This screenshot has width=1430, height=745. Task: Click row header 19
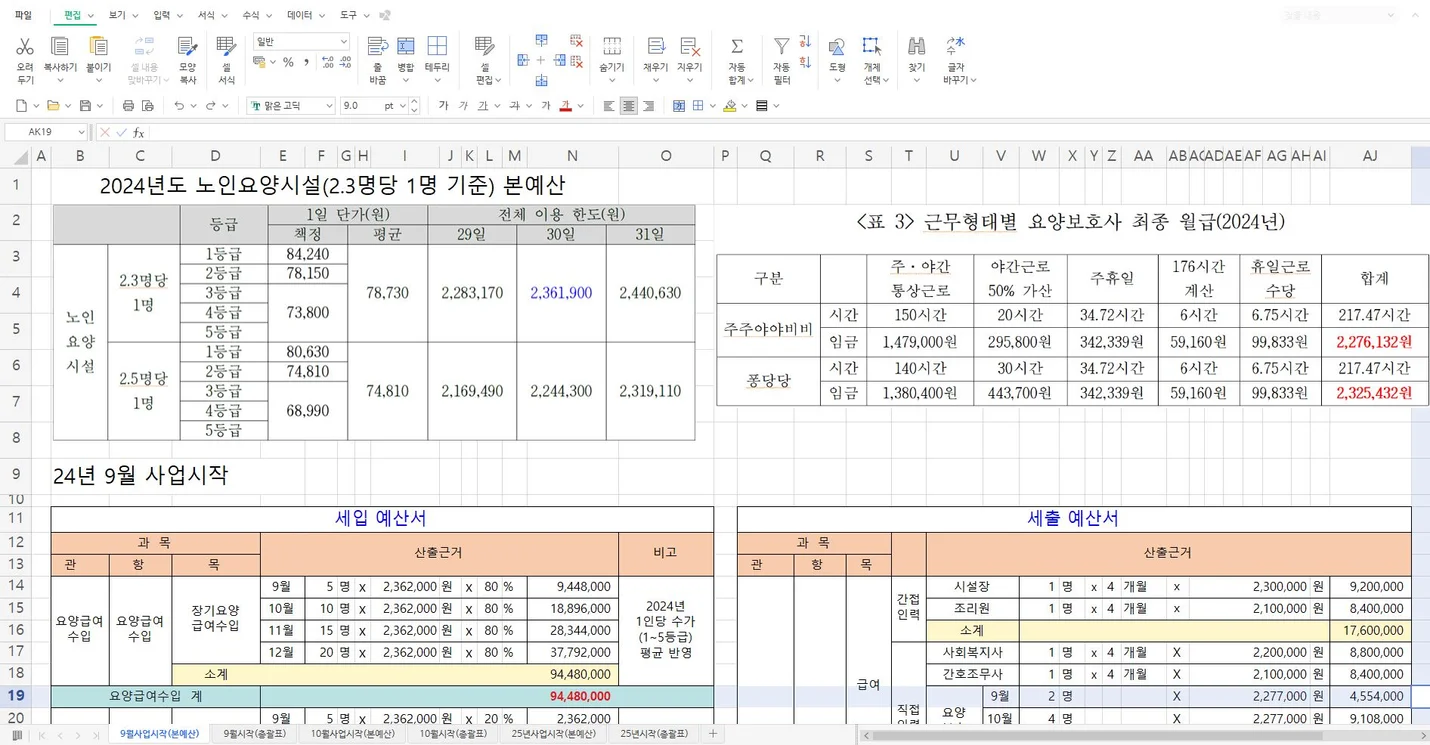click(x=16, y=695)
